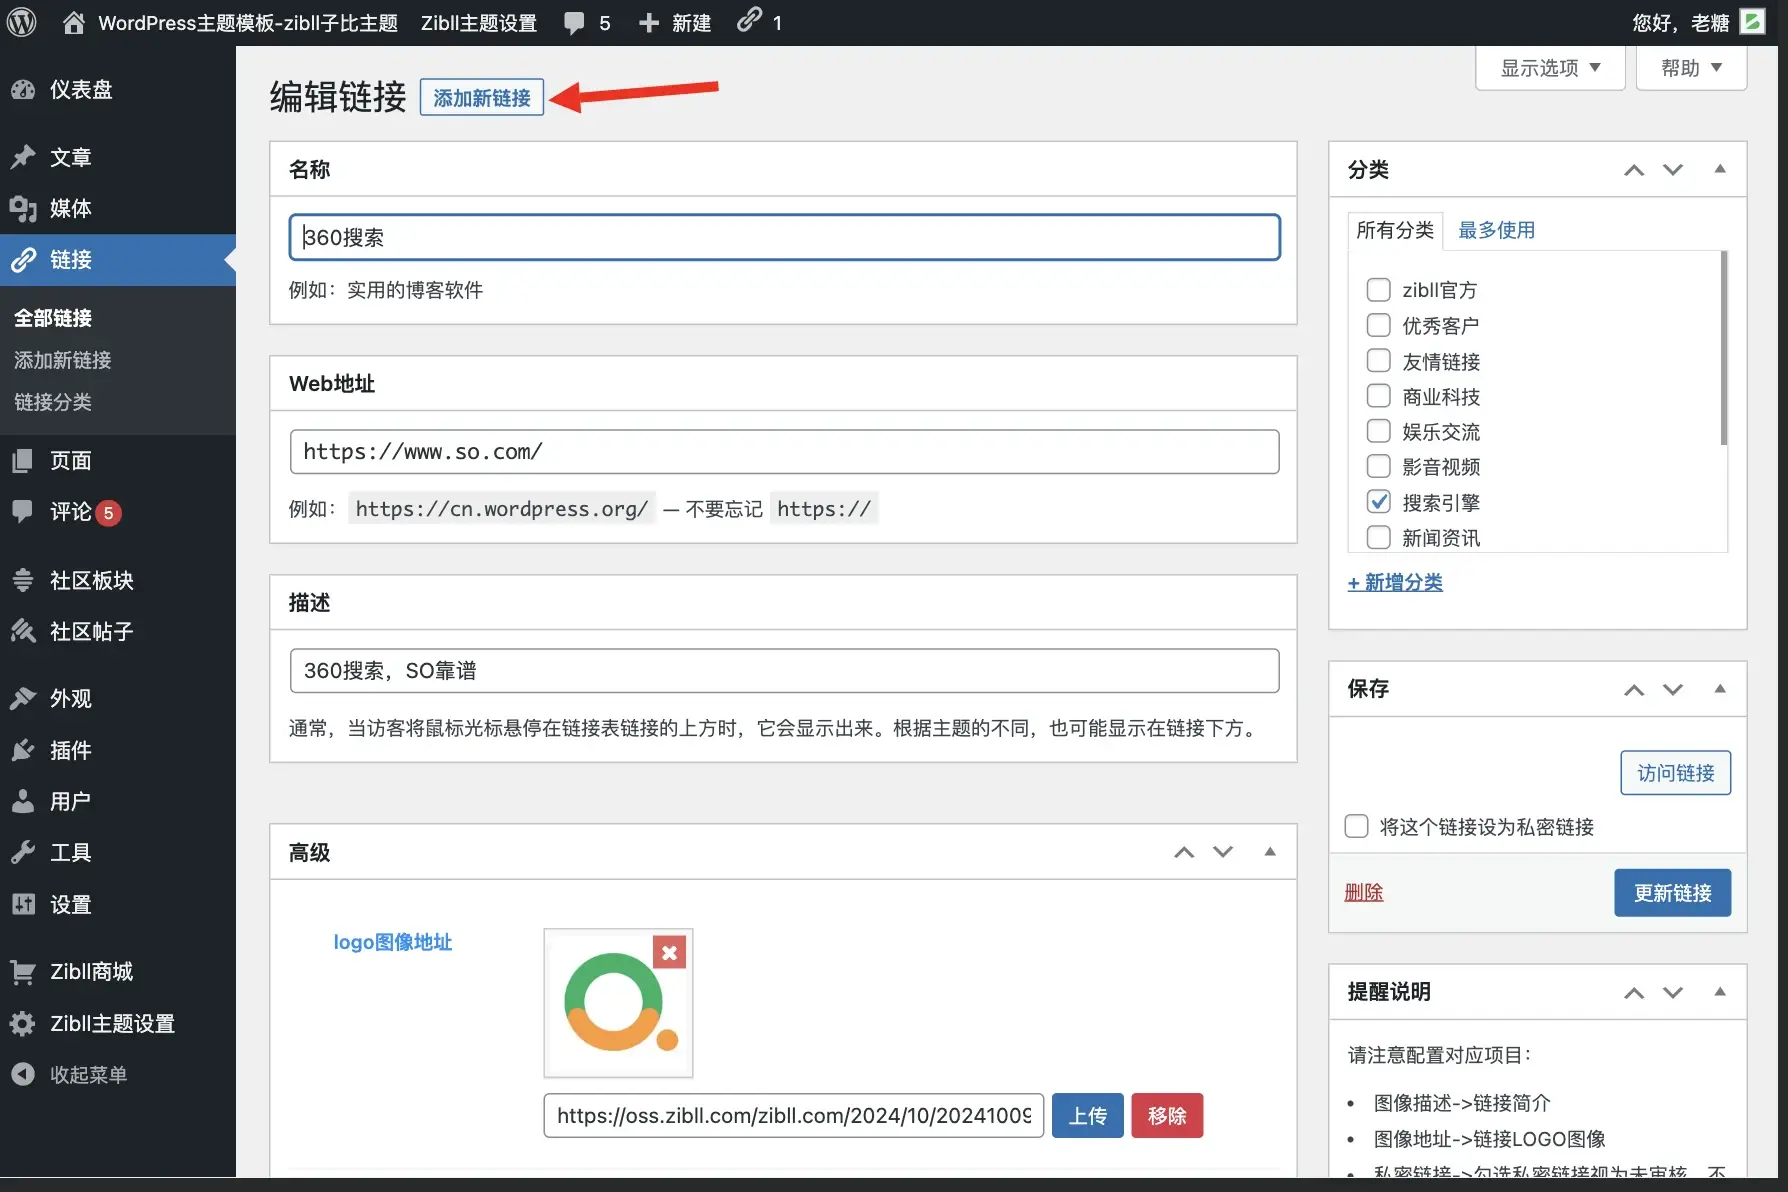Click the 媒体 media icon in sidebar
The height and width of the screenshot is (1192, 1788).
coord(23,208)
